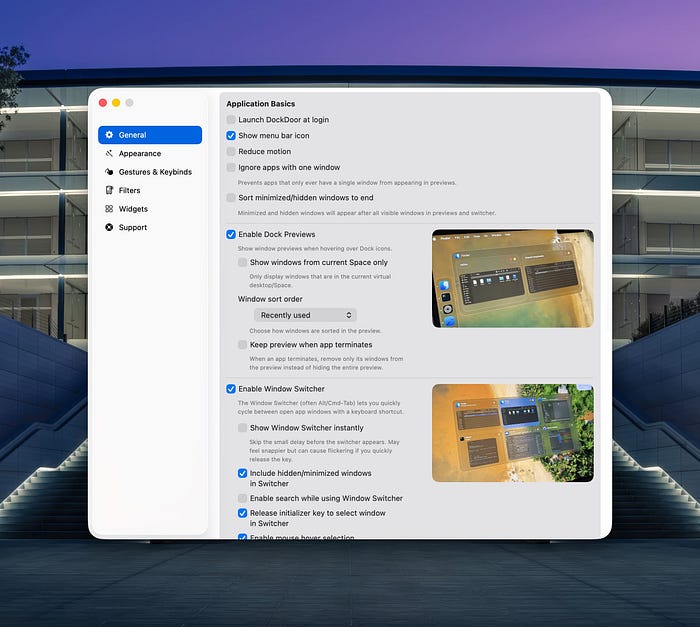The image size is (700, 627).
Task: Click the Application Basics heading
Action: pyautogui.click(x=261, y=104)
